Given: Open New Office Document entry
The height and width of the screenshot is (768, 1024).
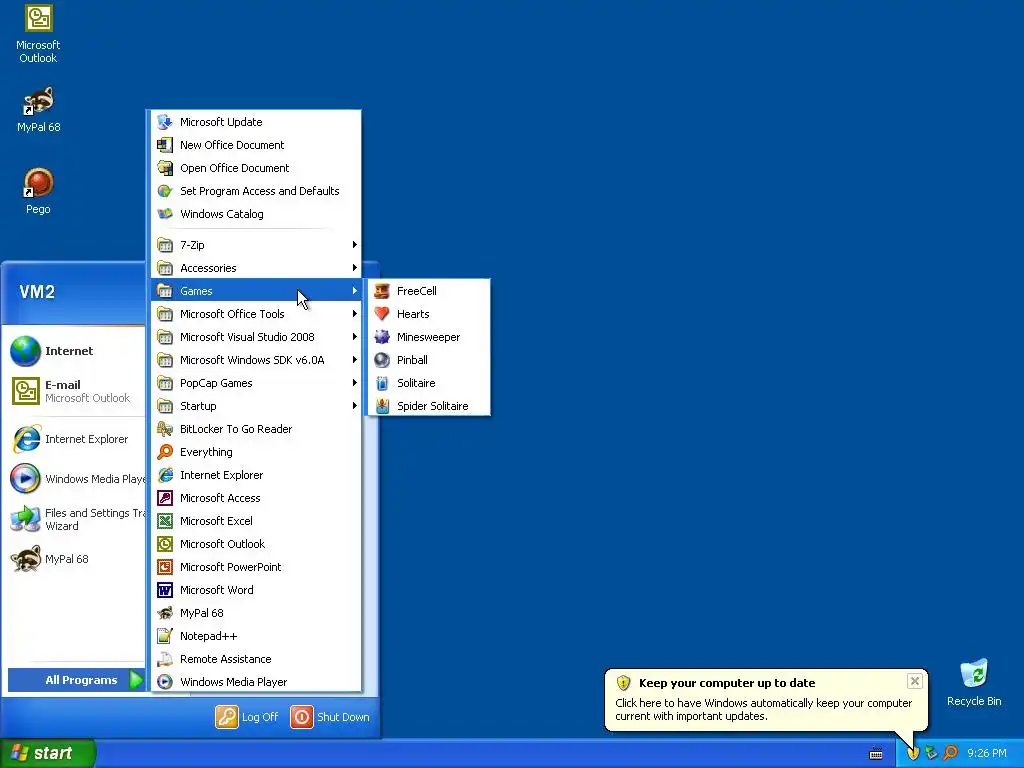Looking at the screenshot, I should click(x=256, y=145).
